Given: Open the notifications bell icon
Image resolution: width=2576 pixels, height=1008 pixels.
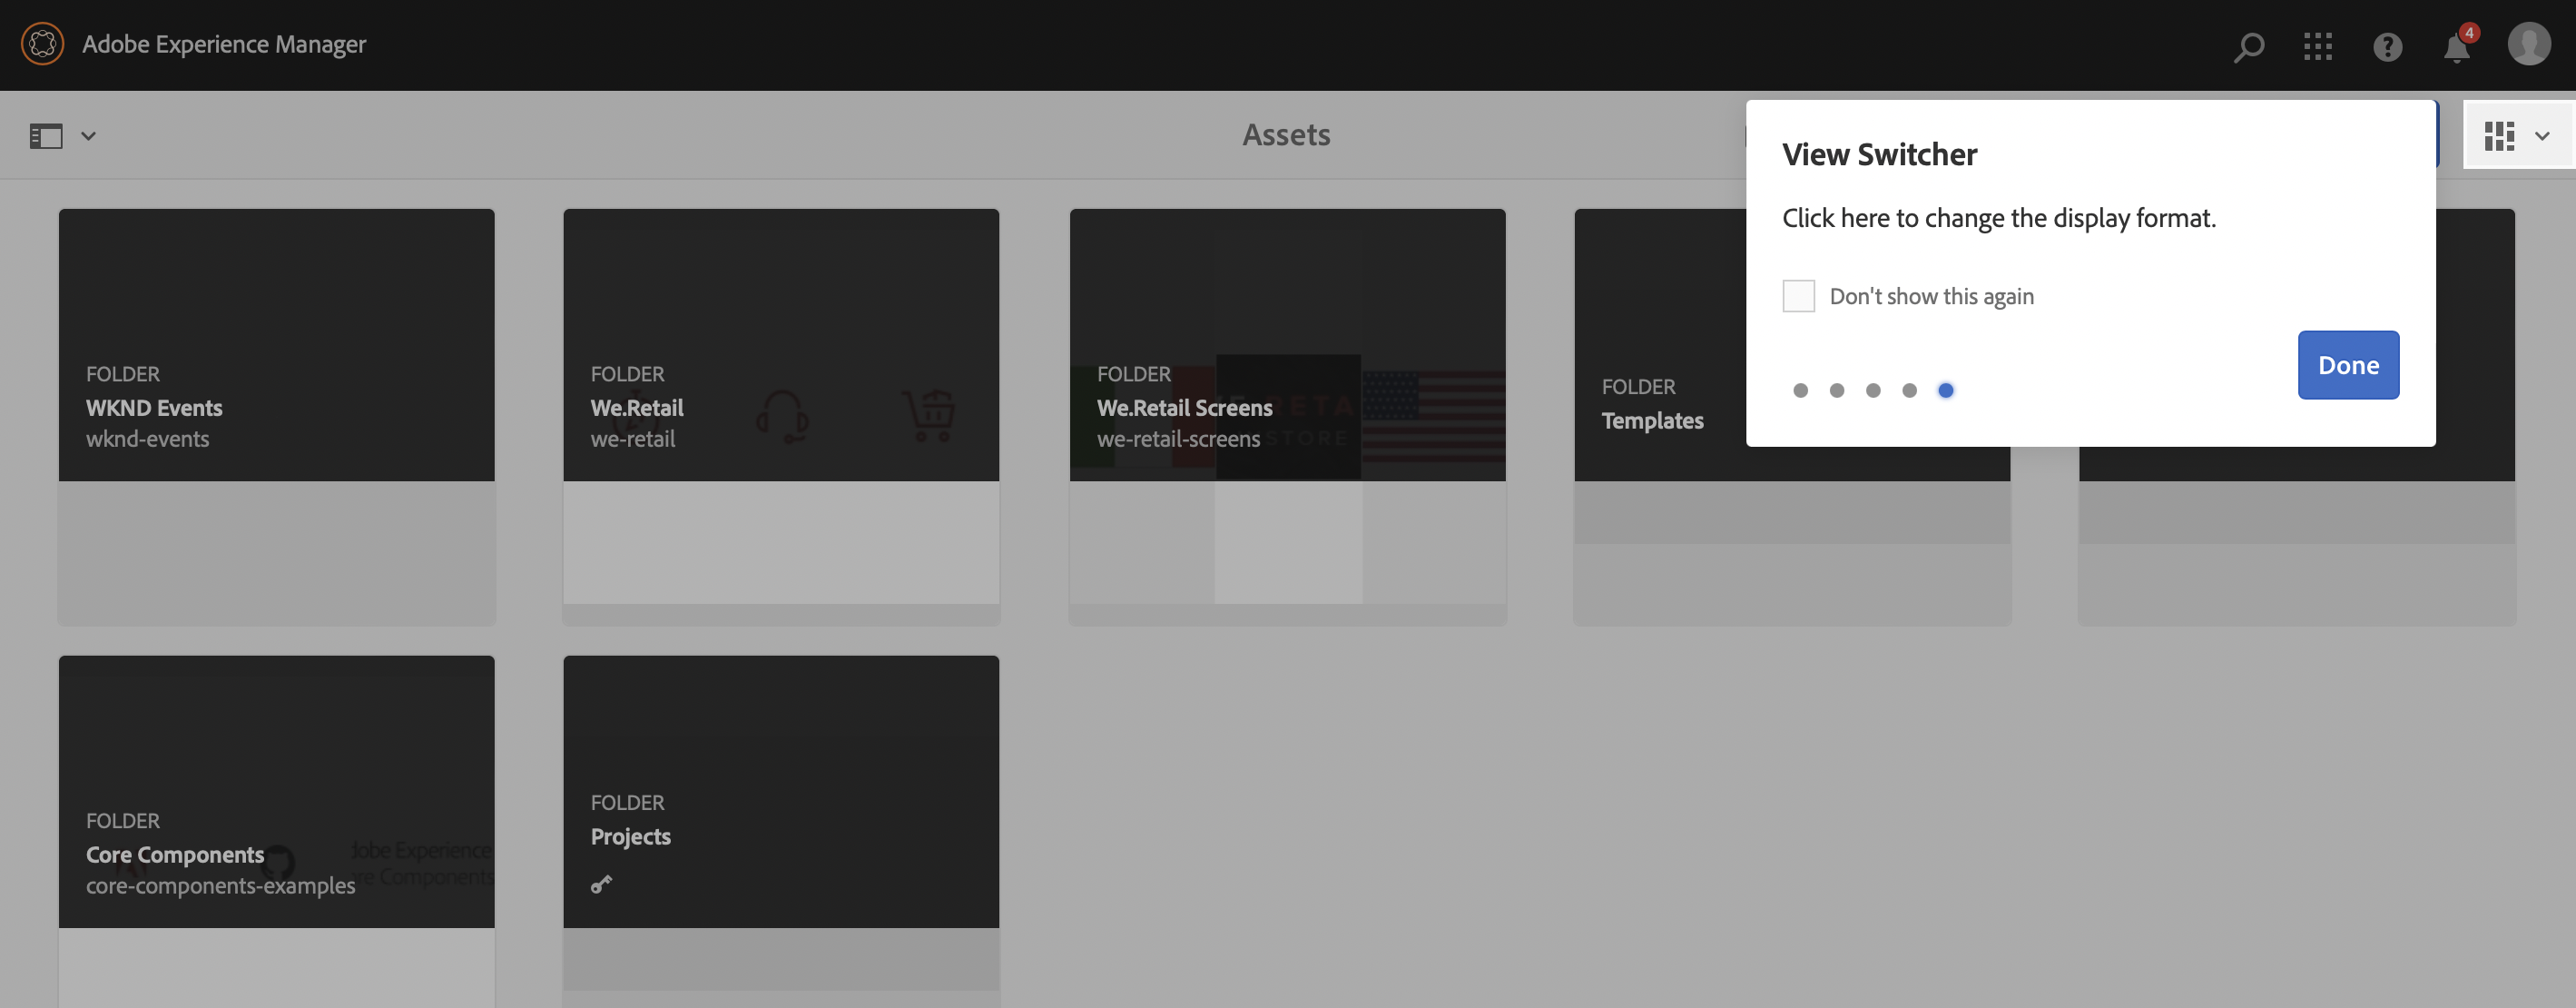Looking at the screenshot, I should tap(2456, 47).
